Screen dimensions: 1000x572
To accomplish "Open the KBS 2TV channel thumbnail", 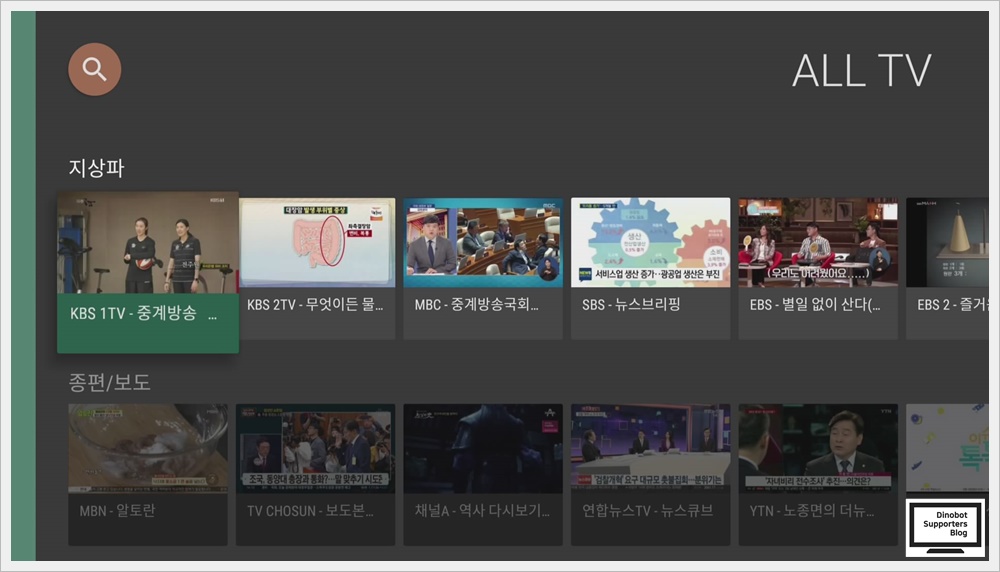I will click(x=317, y=242).
